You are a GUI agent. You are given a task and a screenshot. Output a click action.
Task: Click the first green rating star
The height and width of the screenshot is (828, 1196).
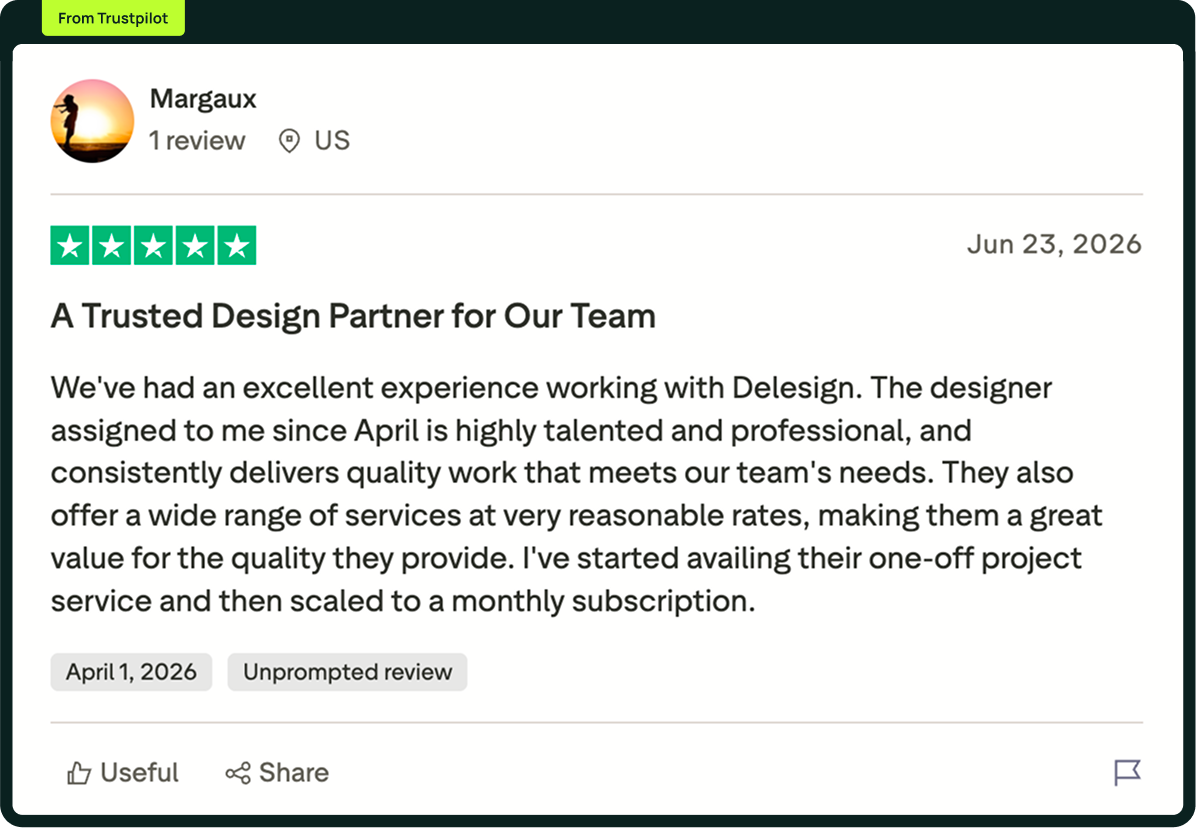point(70,246)
